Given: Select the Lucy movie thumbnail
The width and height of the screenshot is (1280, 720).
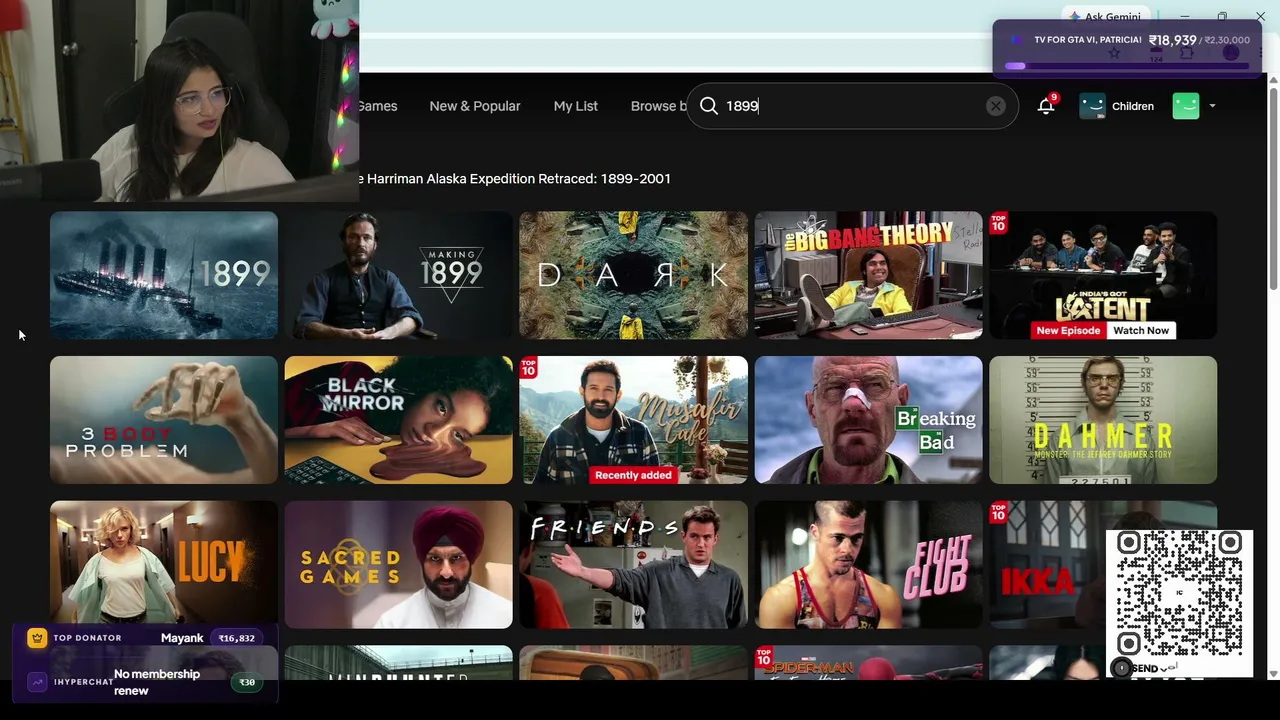Looking at the screenshot, I should click(164, 565).
